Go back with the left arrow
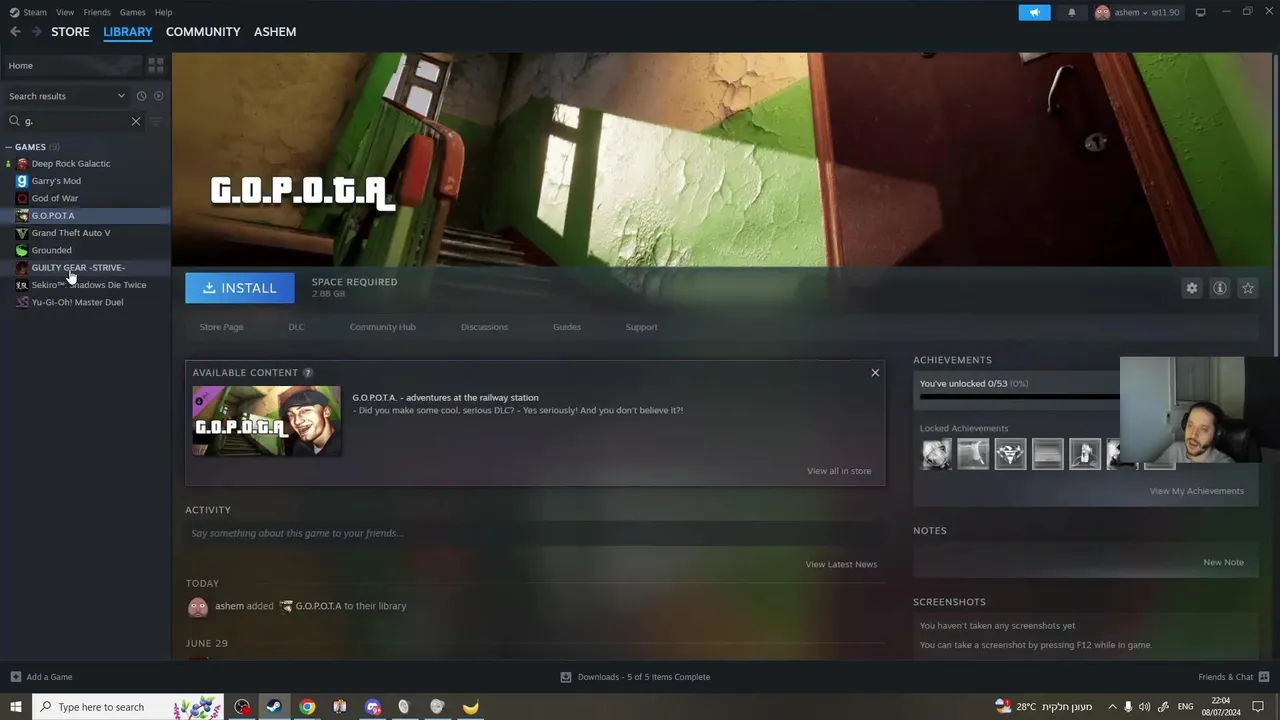The image size is (1280, 720). pyautogui.click(x=15, y=32)
